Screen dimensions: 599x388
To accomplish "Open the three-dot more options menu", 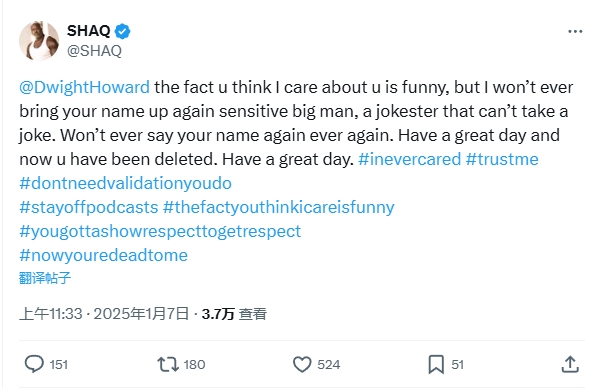I will [x=575, y=31].
